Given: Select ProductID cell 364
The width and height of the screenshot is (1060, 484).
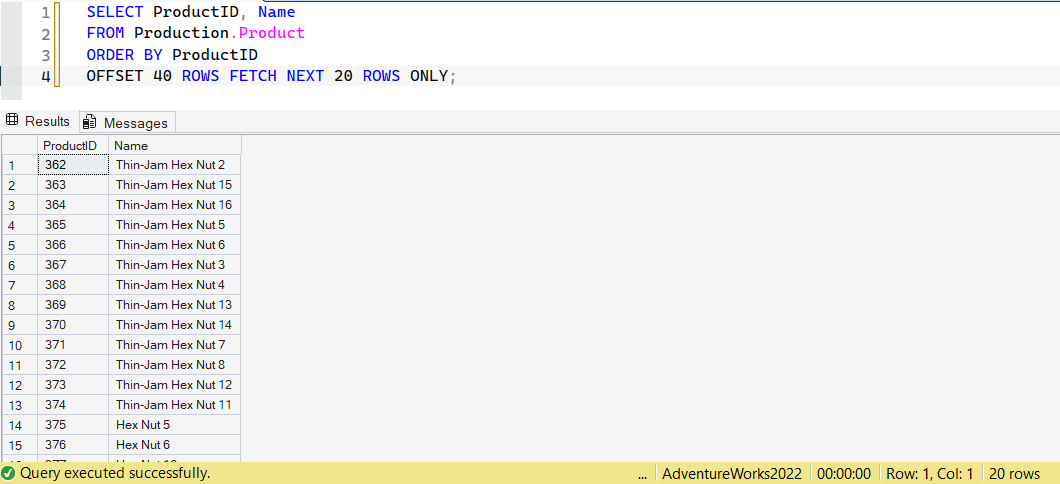Looking at the screenshot, I should pos(73,204).
